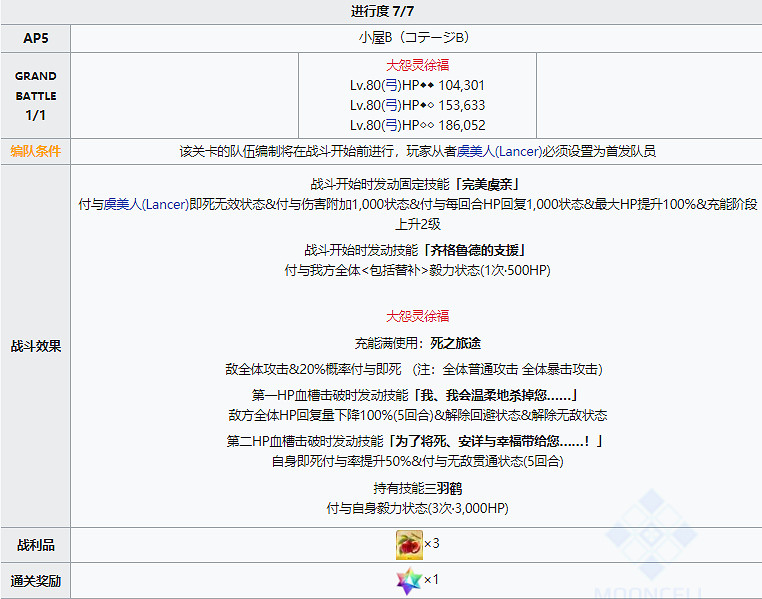Click the 弓 class link on the 186,052 HP line
The height and width of the screenshot is (599, 762).
pos(391,125)
